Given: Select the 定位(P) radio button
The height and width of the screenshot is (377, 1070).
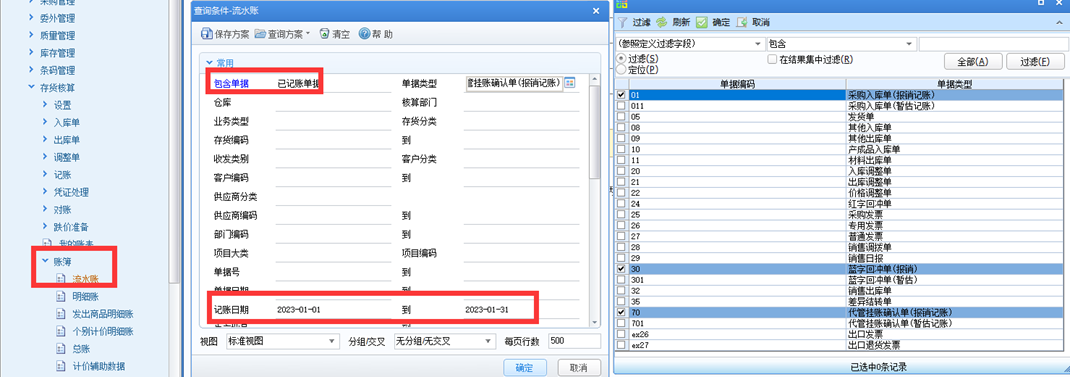Looking at the screenshot, I should click(x=621, y=70).
